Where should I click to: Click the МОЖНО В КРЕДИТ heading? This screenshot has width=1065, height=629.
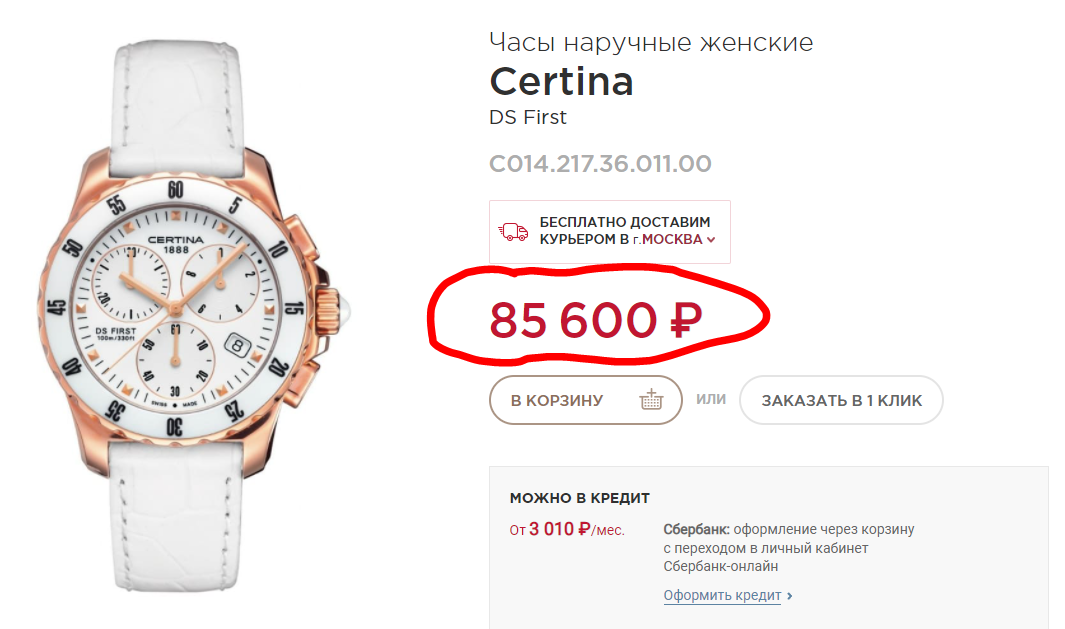click(x=580, y=497)
